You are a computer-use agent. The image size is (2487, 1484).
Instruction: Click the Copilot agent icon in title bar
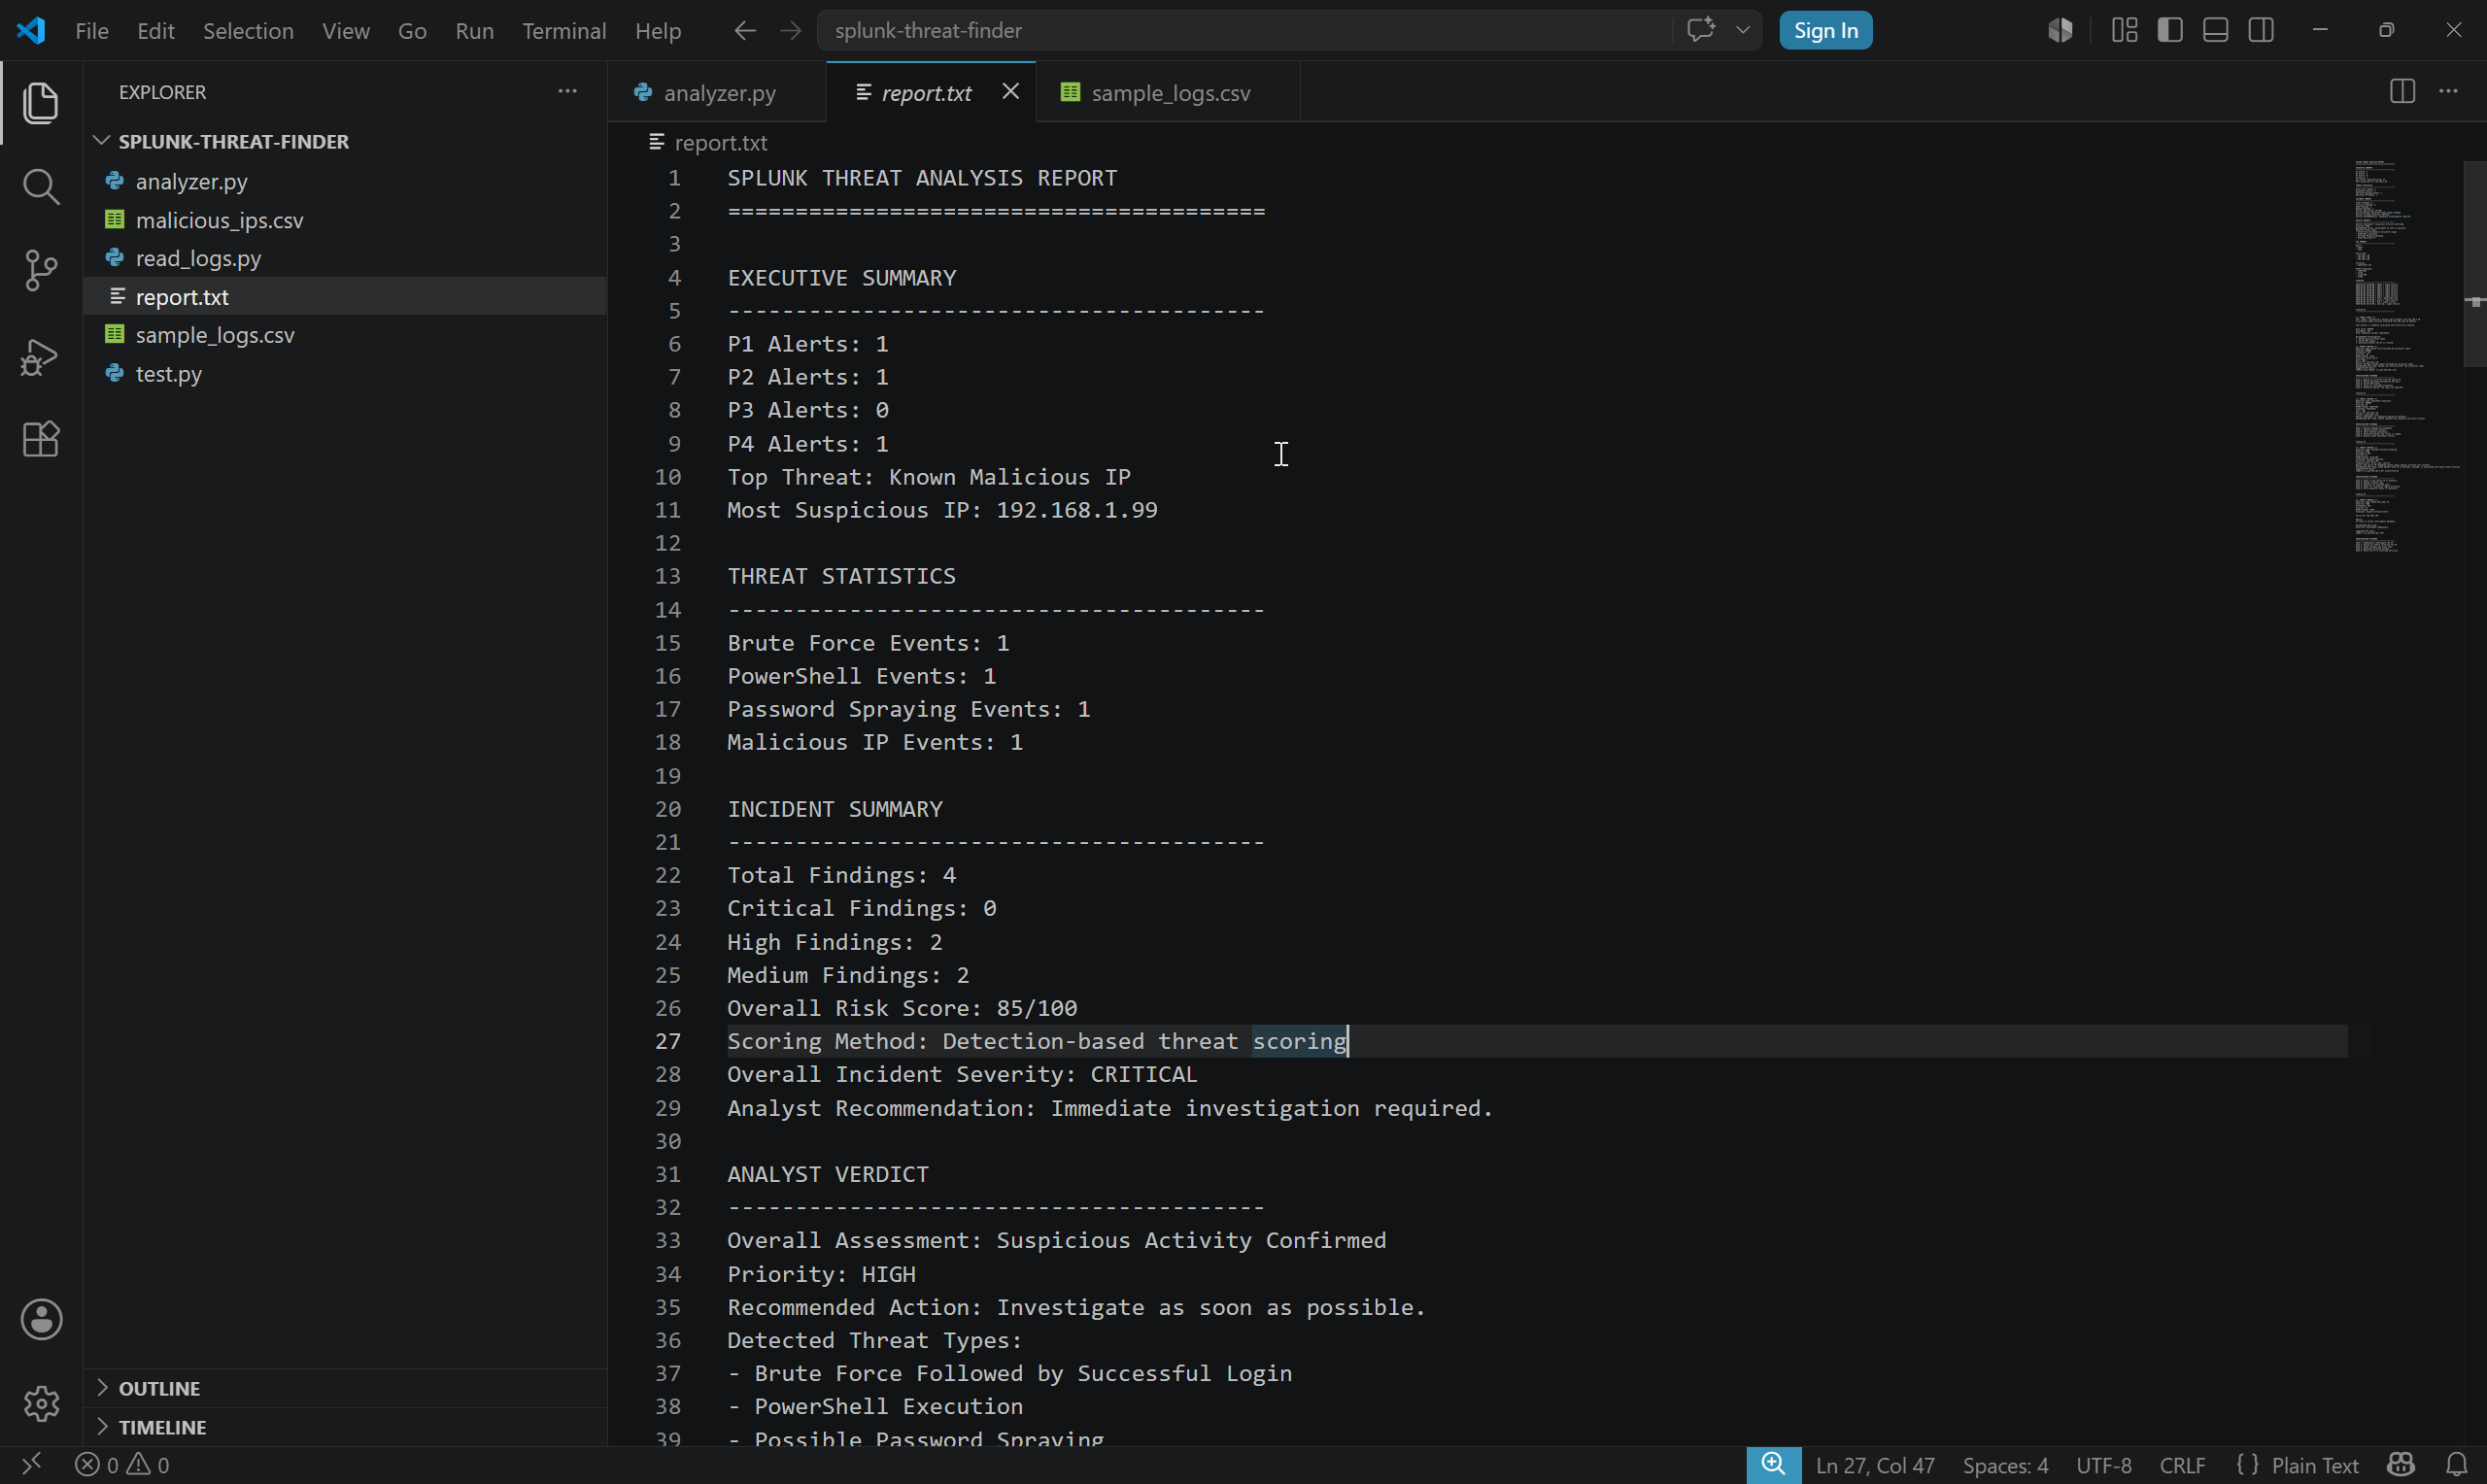click(2060, 31)
